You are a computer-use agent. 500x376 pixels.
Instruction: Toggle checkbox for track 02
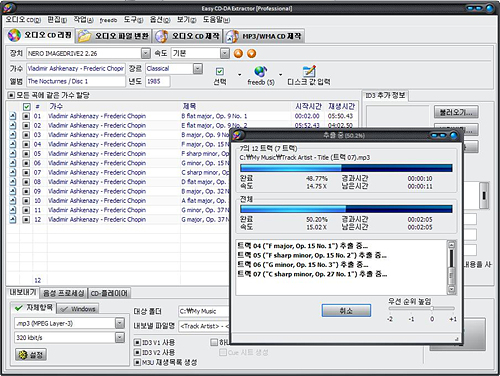[26, 126]
